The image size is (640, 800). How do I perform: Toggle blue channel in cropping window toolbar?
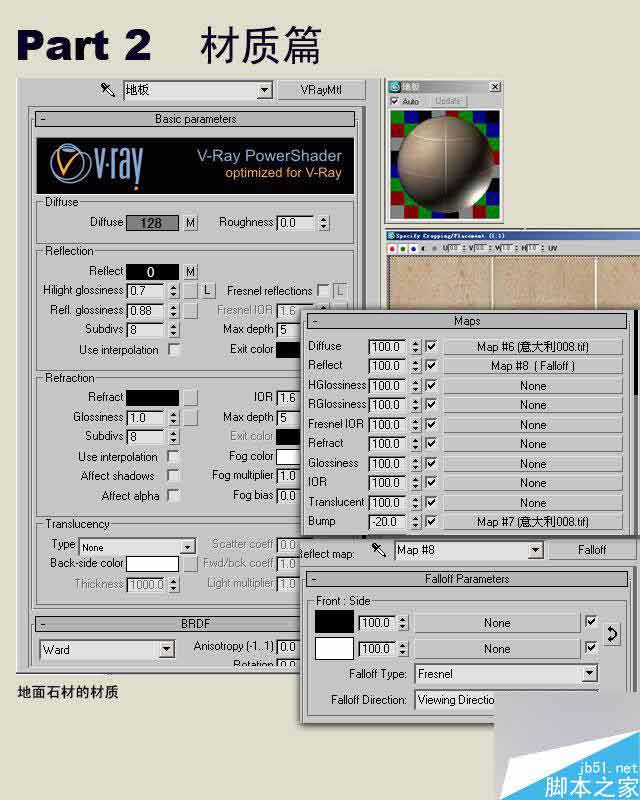413,248
